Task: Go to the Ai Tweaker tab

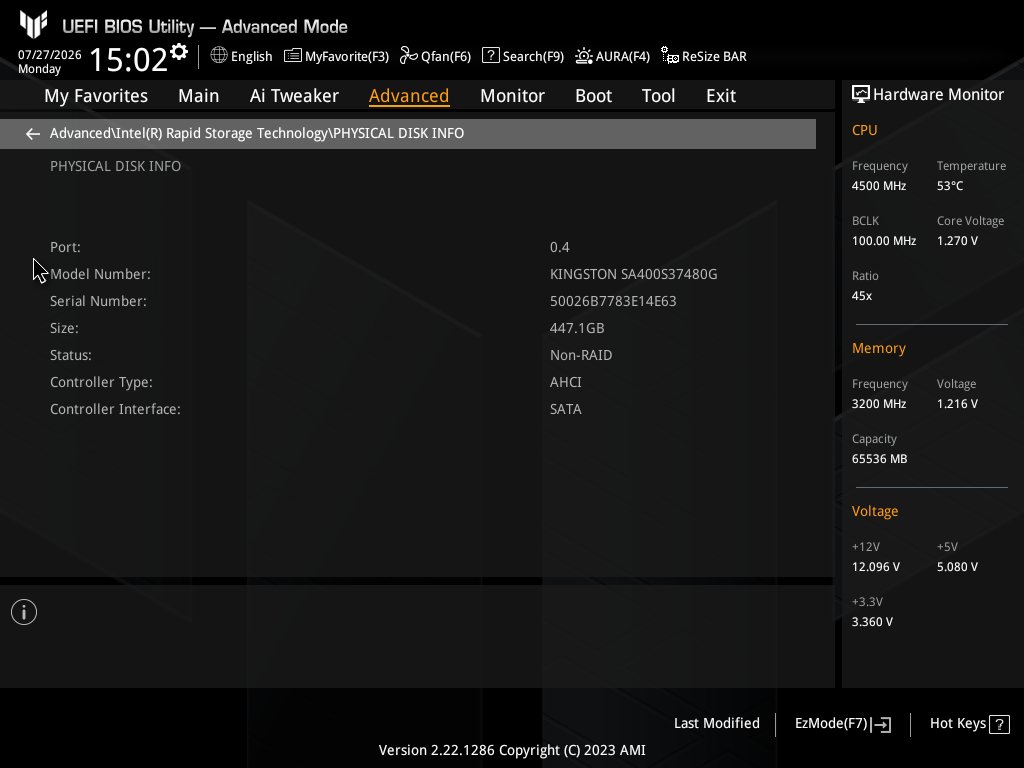Action: pos(294,96)
